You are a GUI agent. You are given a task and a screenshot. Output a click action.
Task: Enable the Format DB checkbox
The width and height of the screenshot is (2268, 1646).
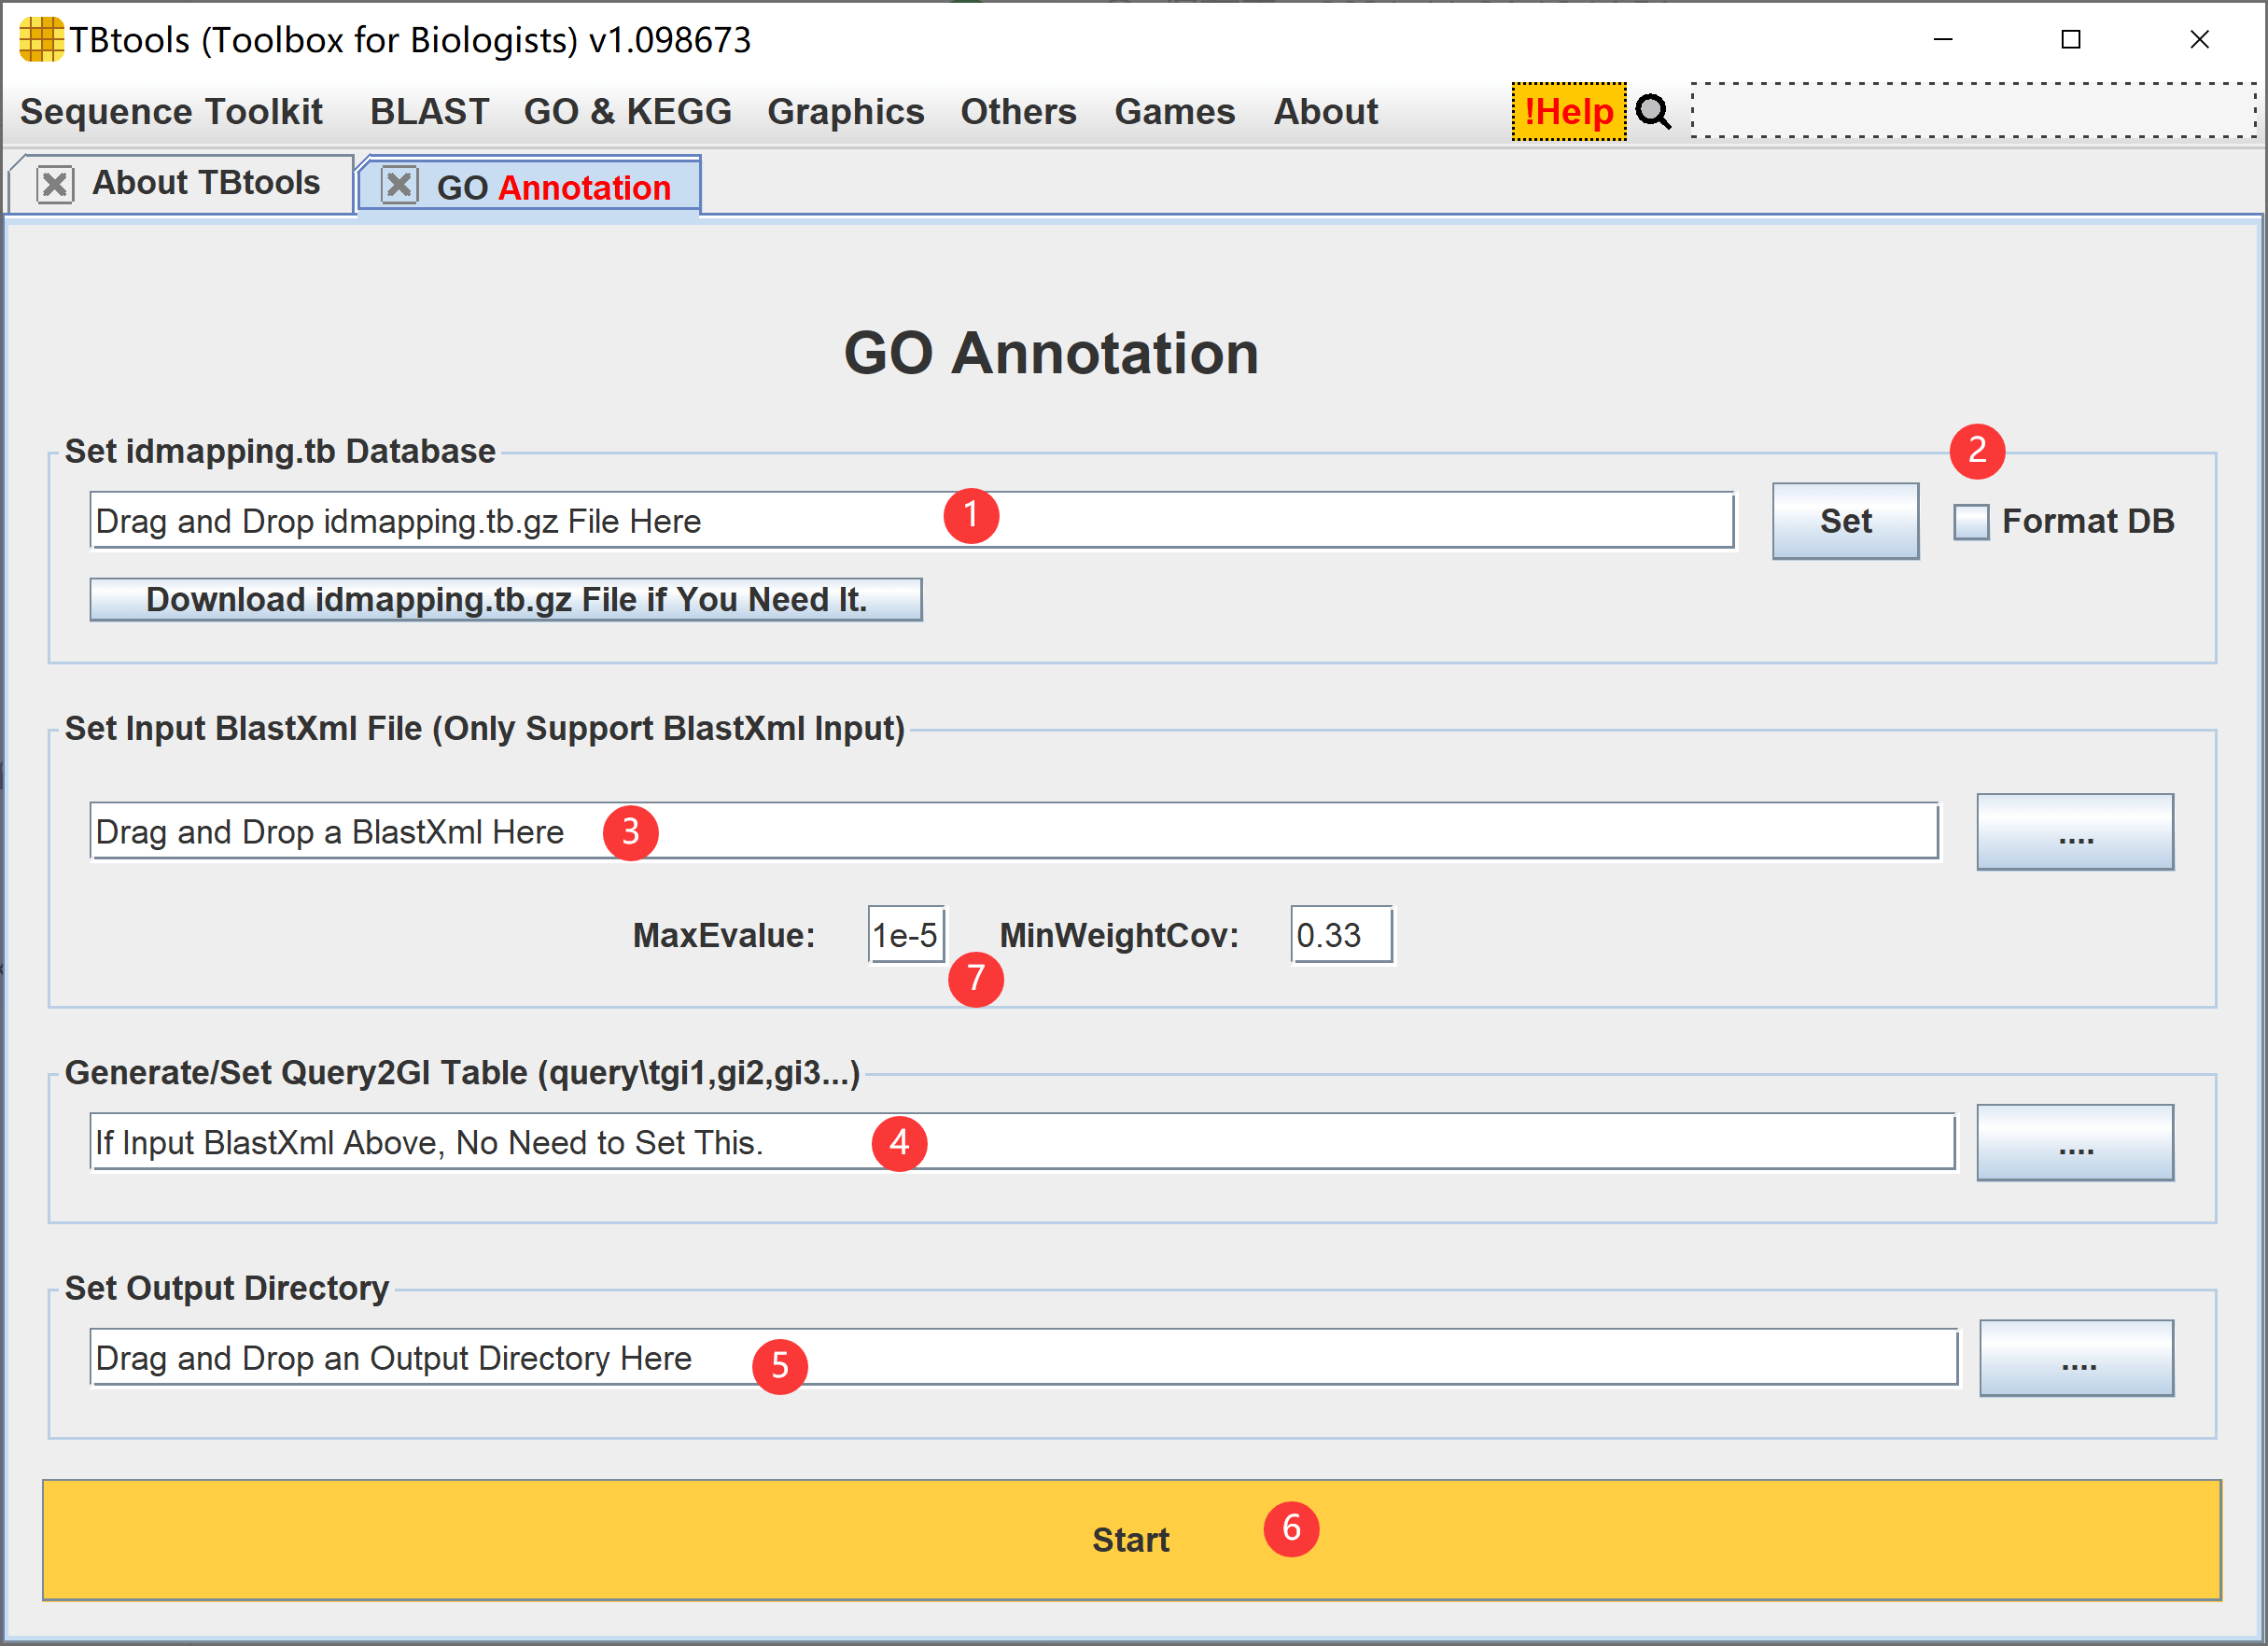(x=1970, y=522)
